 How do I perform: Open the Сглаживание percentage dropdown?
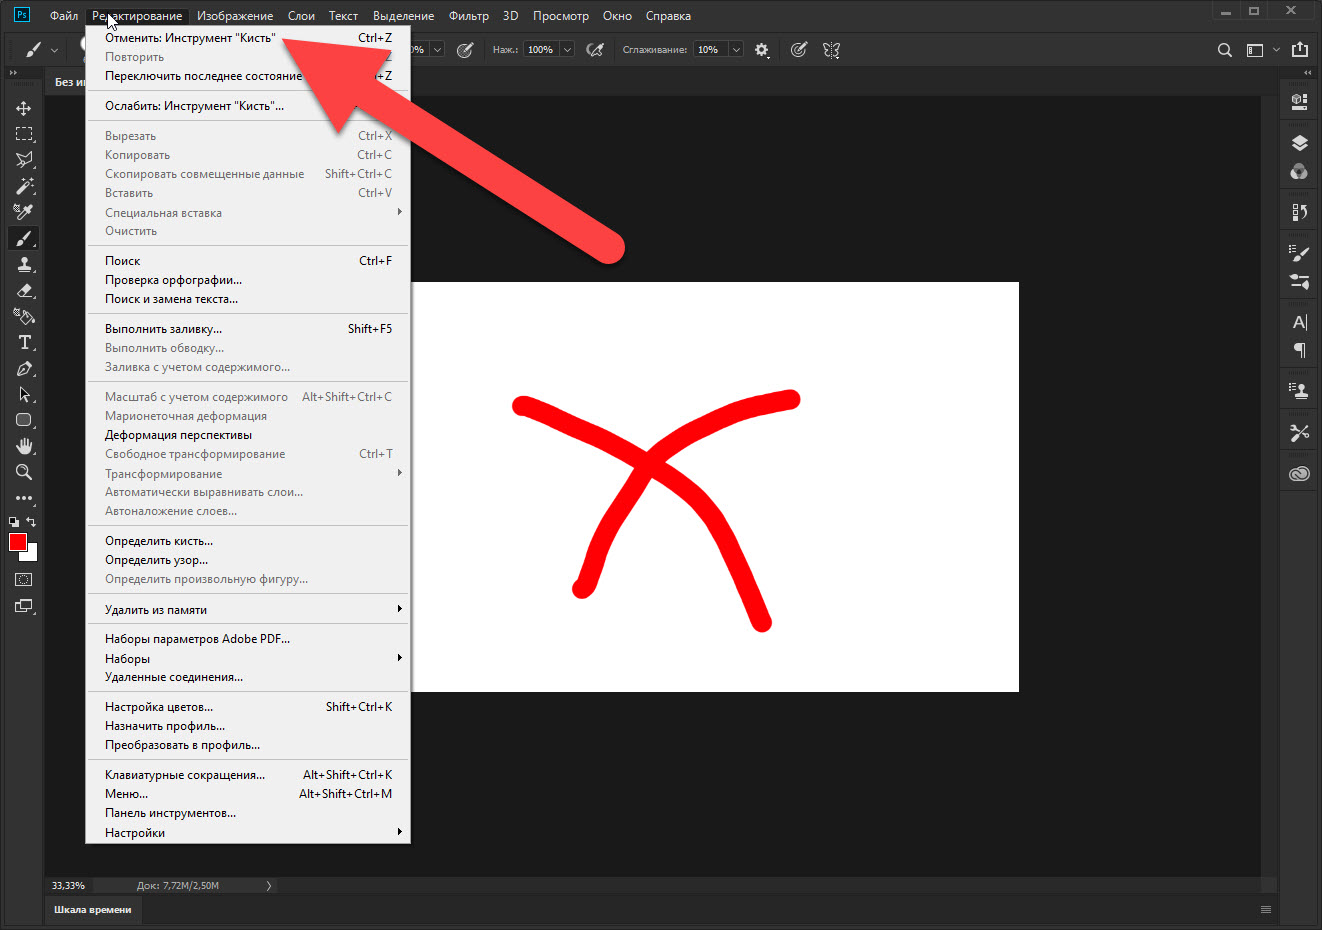(736, 50)
